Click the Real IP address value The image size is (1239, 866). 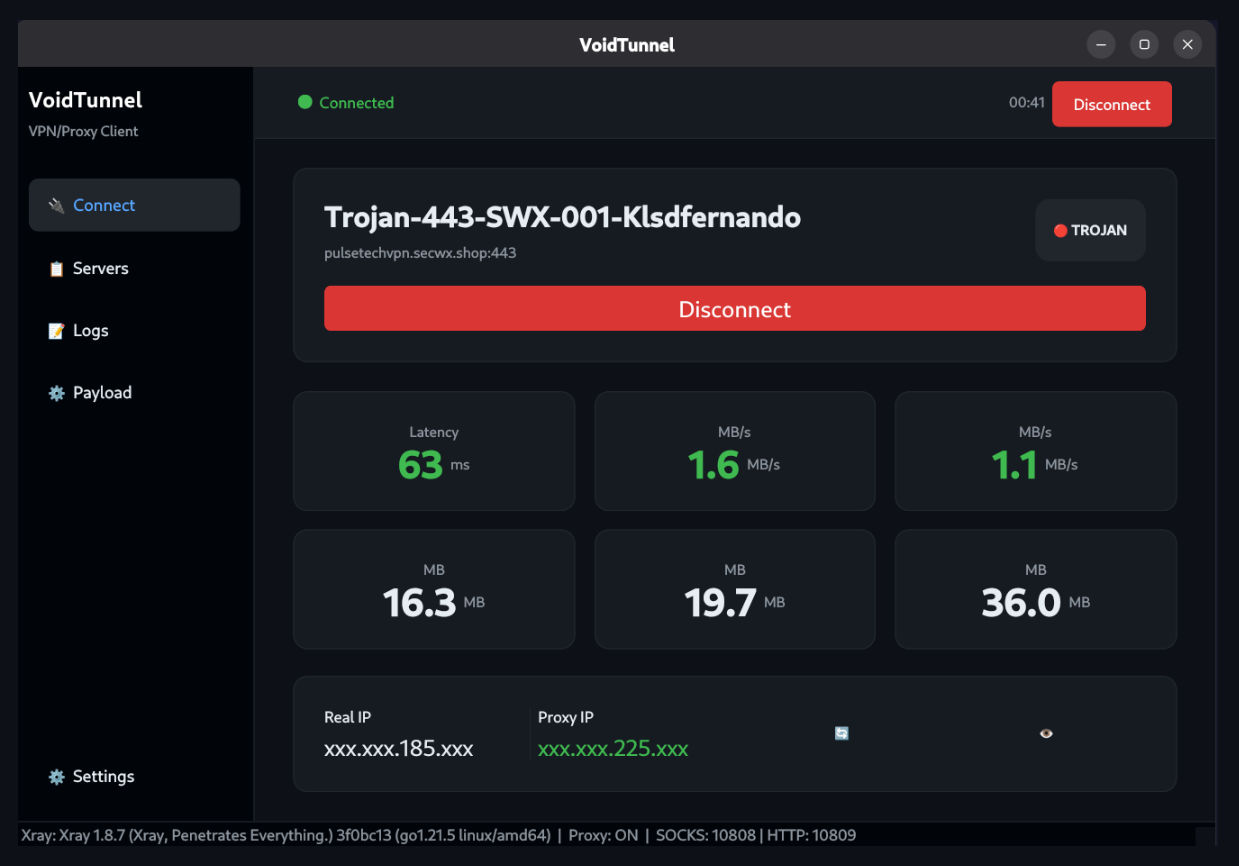pos(399,748)
